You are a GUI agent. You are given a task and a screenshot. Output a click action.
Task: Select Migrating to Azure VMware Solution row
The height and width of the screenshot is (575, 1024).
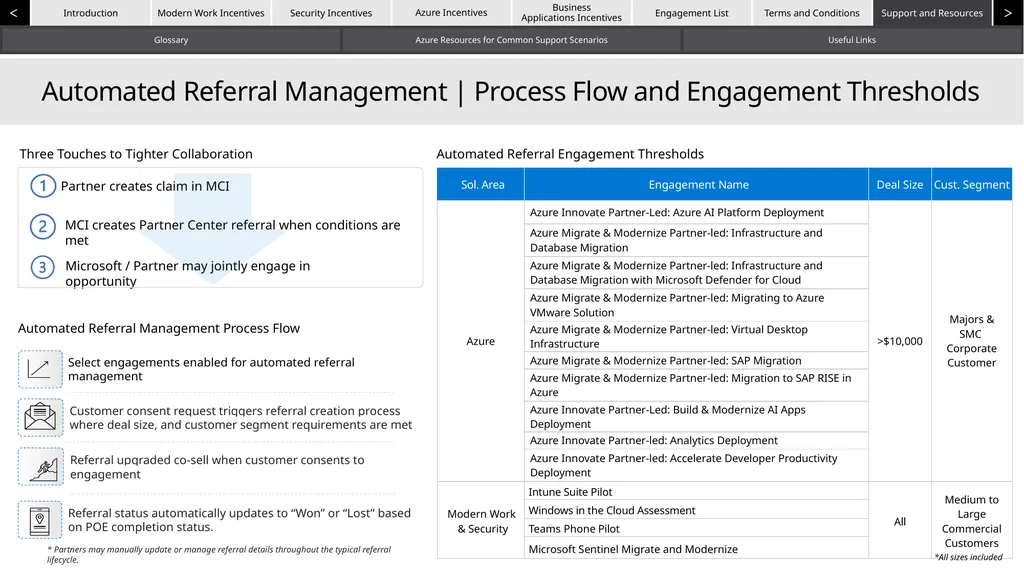697,305
